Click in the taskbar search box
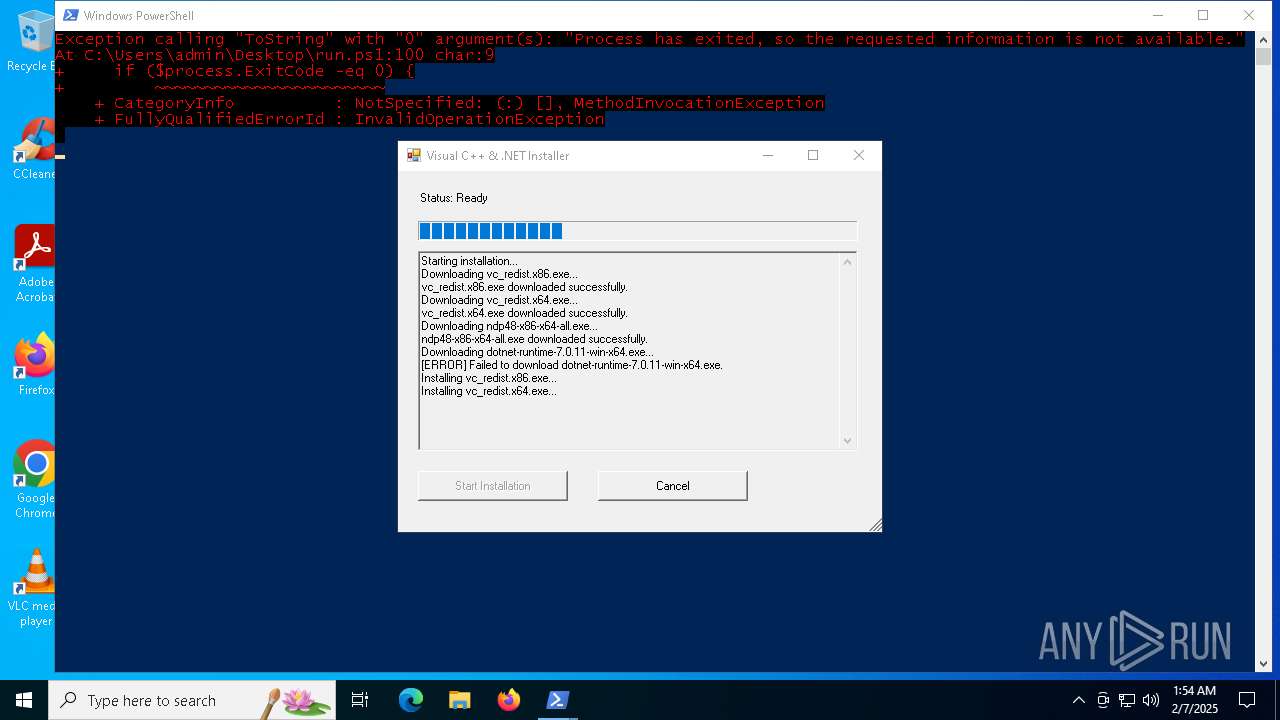Viewport: 1280px width, 720px height. (x=192, y=700)
